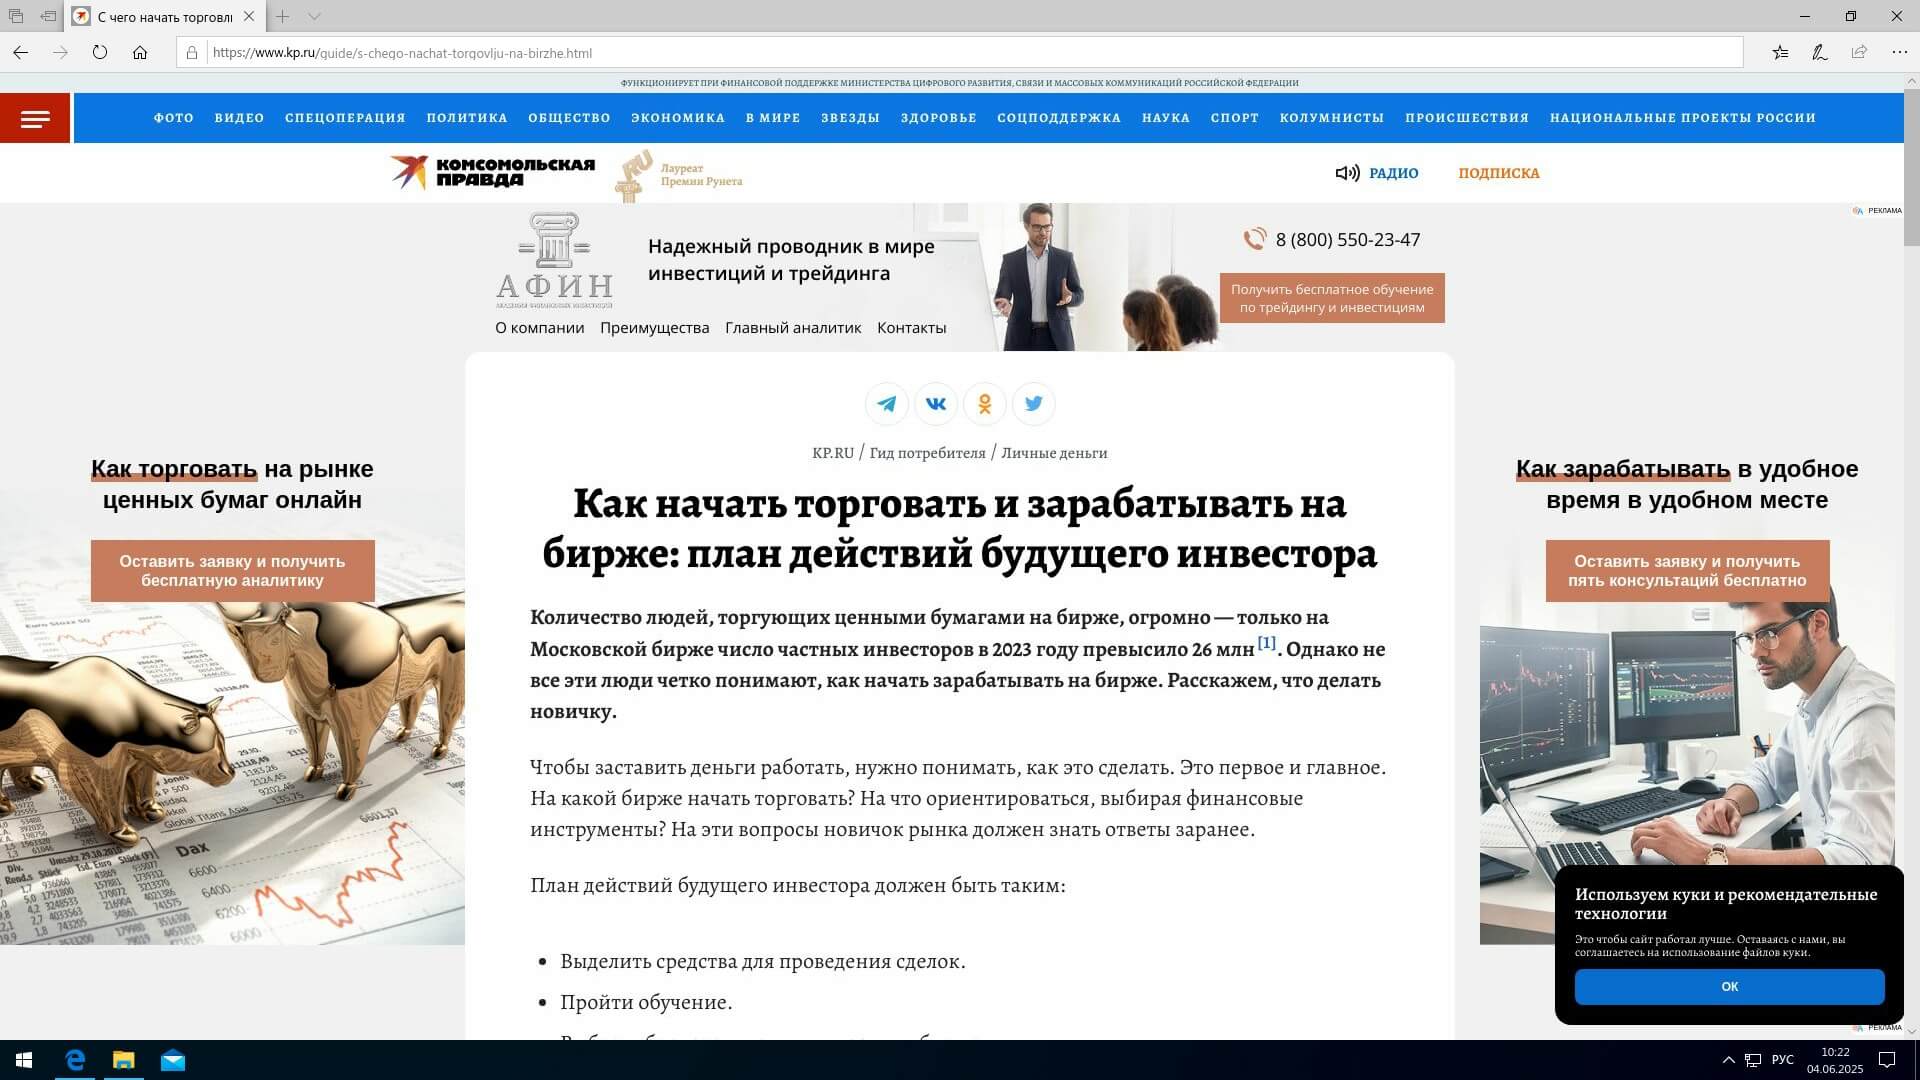Open the browser Settings and more menu

1899,53
